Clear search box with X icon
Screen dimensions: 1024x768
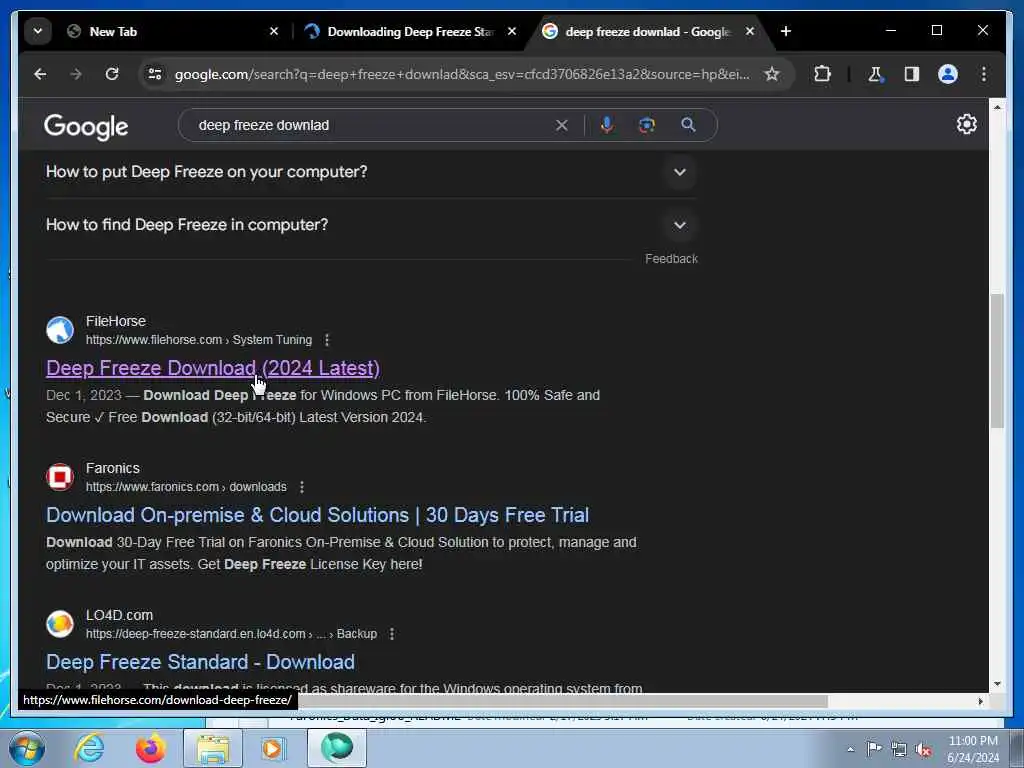[562, 125]
